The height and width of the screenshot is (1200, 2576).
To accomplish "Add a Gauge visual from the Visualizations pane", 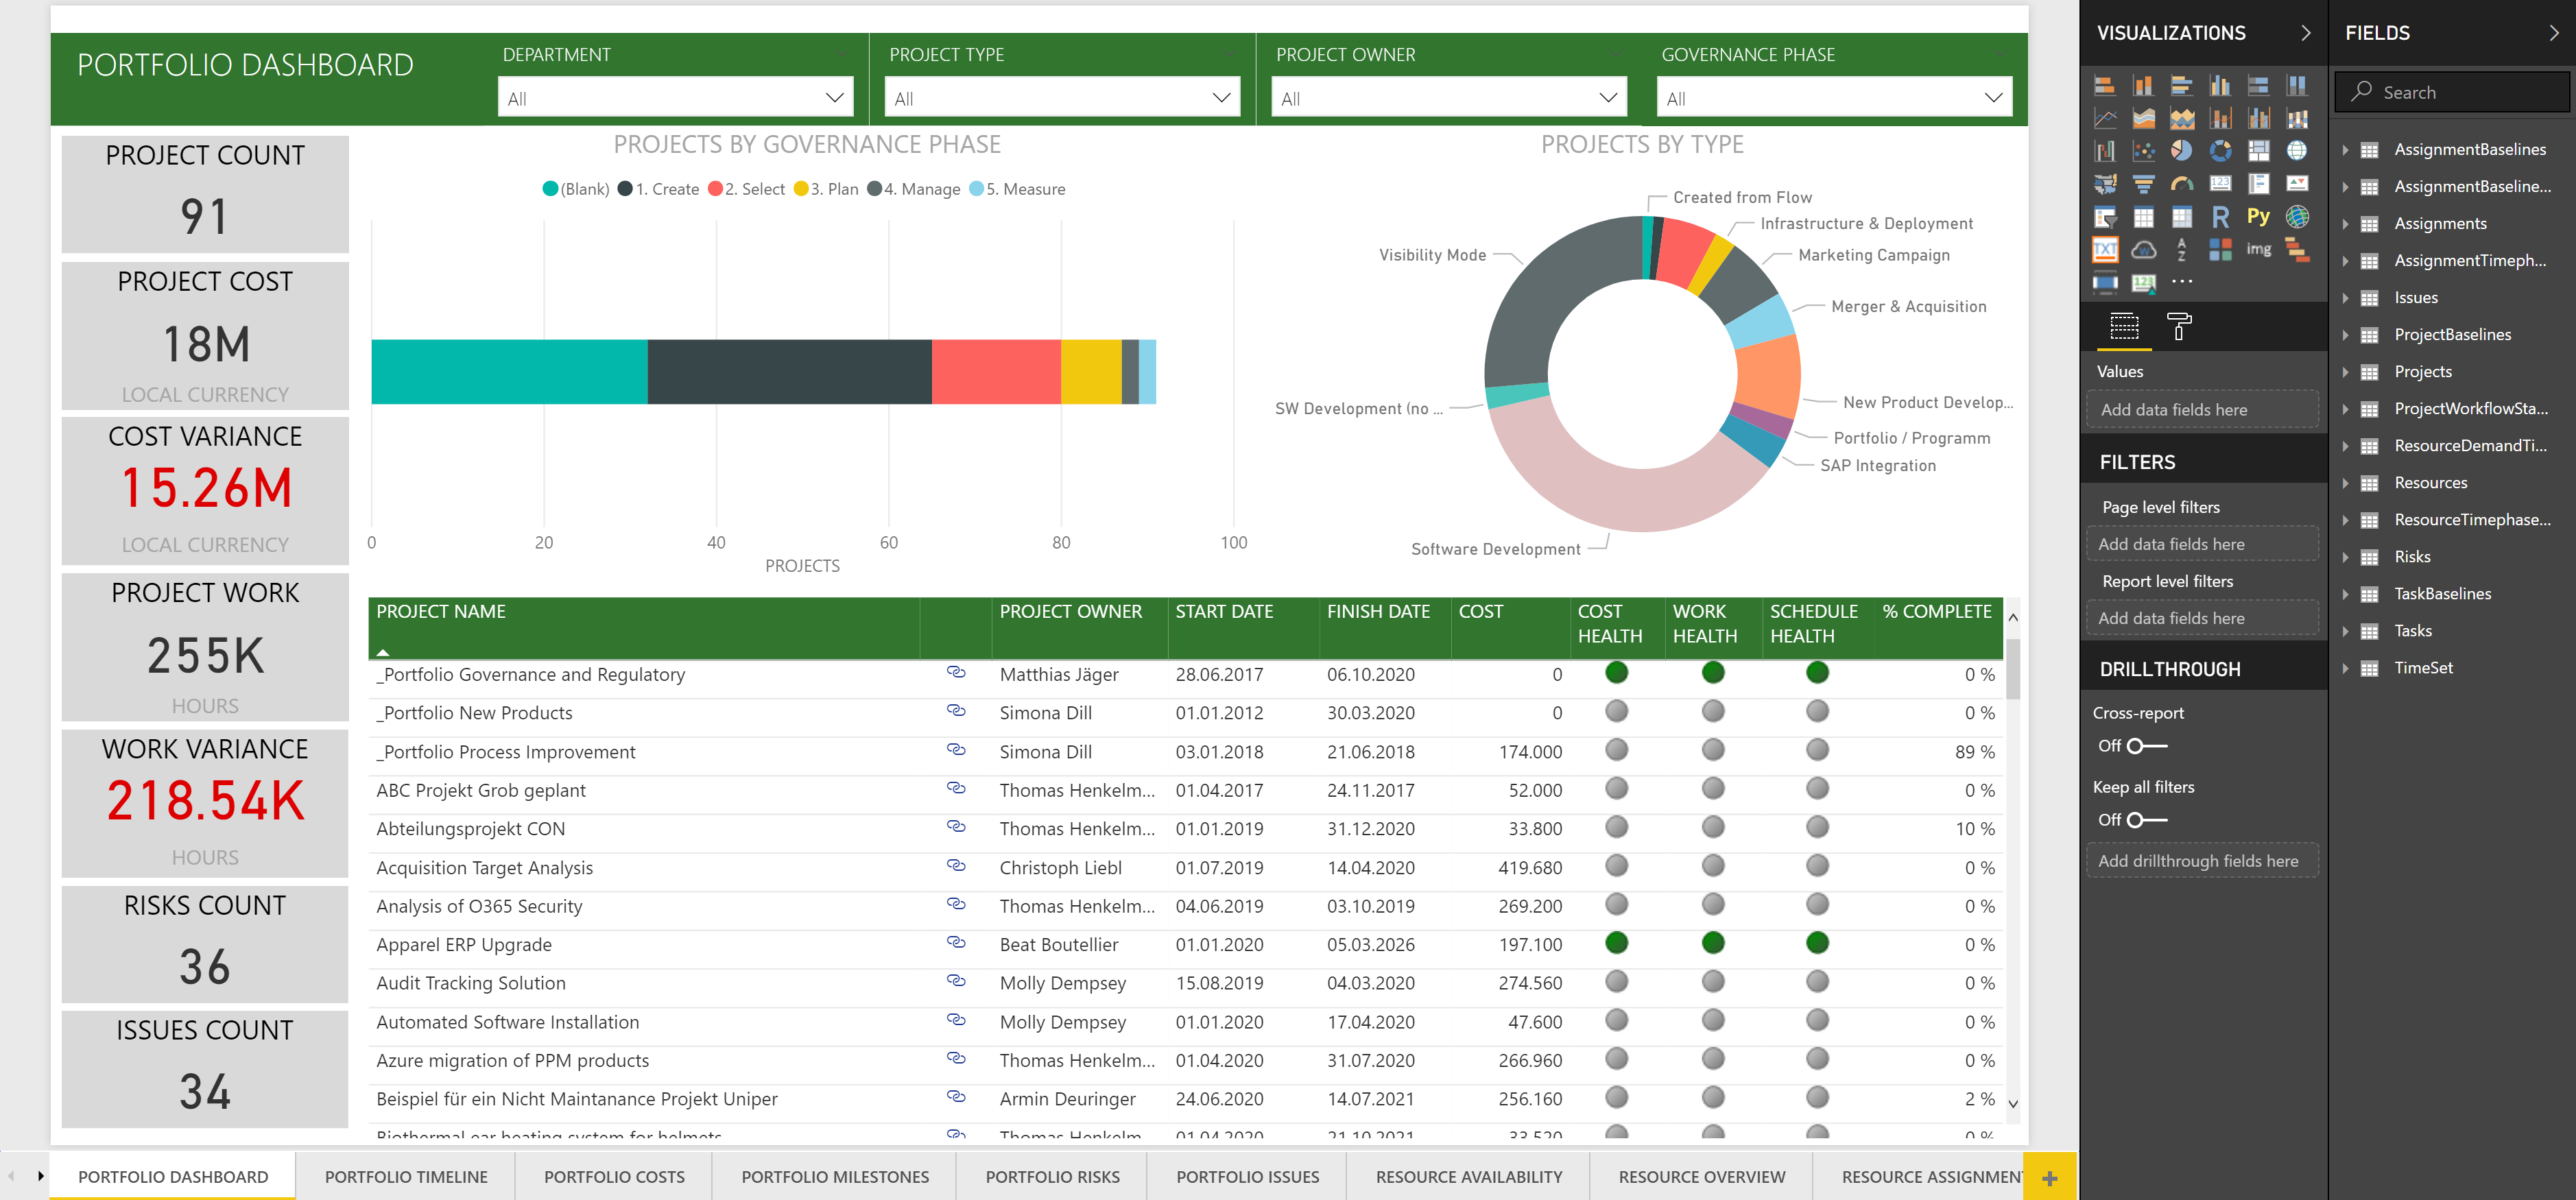I will coord(2182,183).
